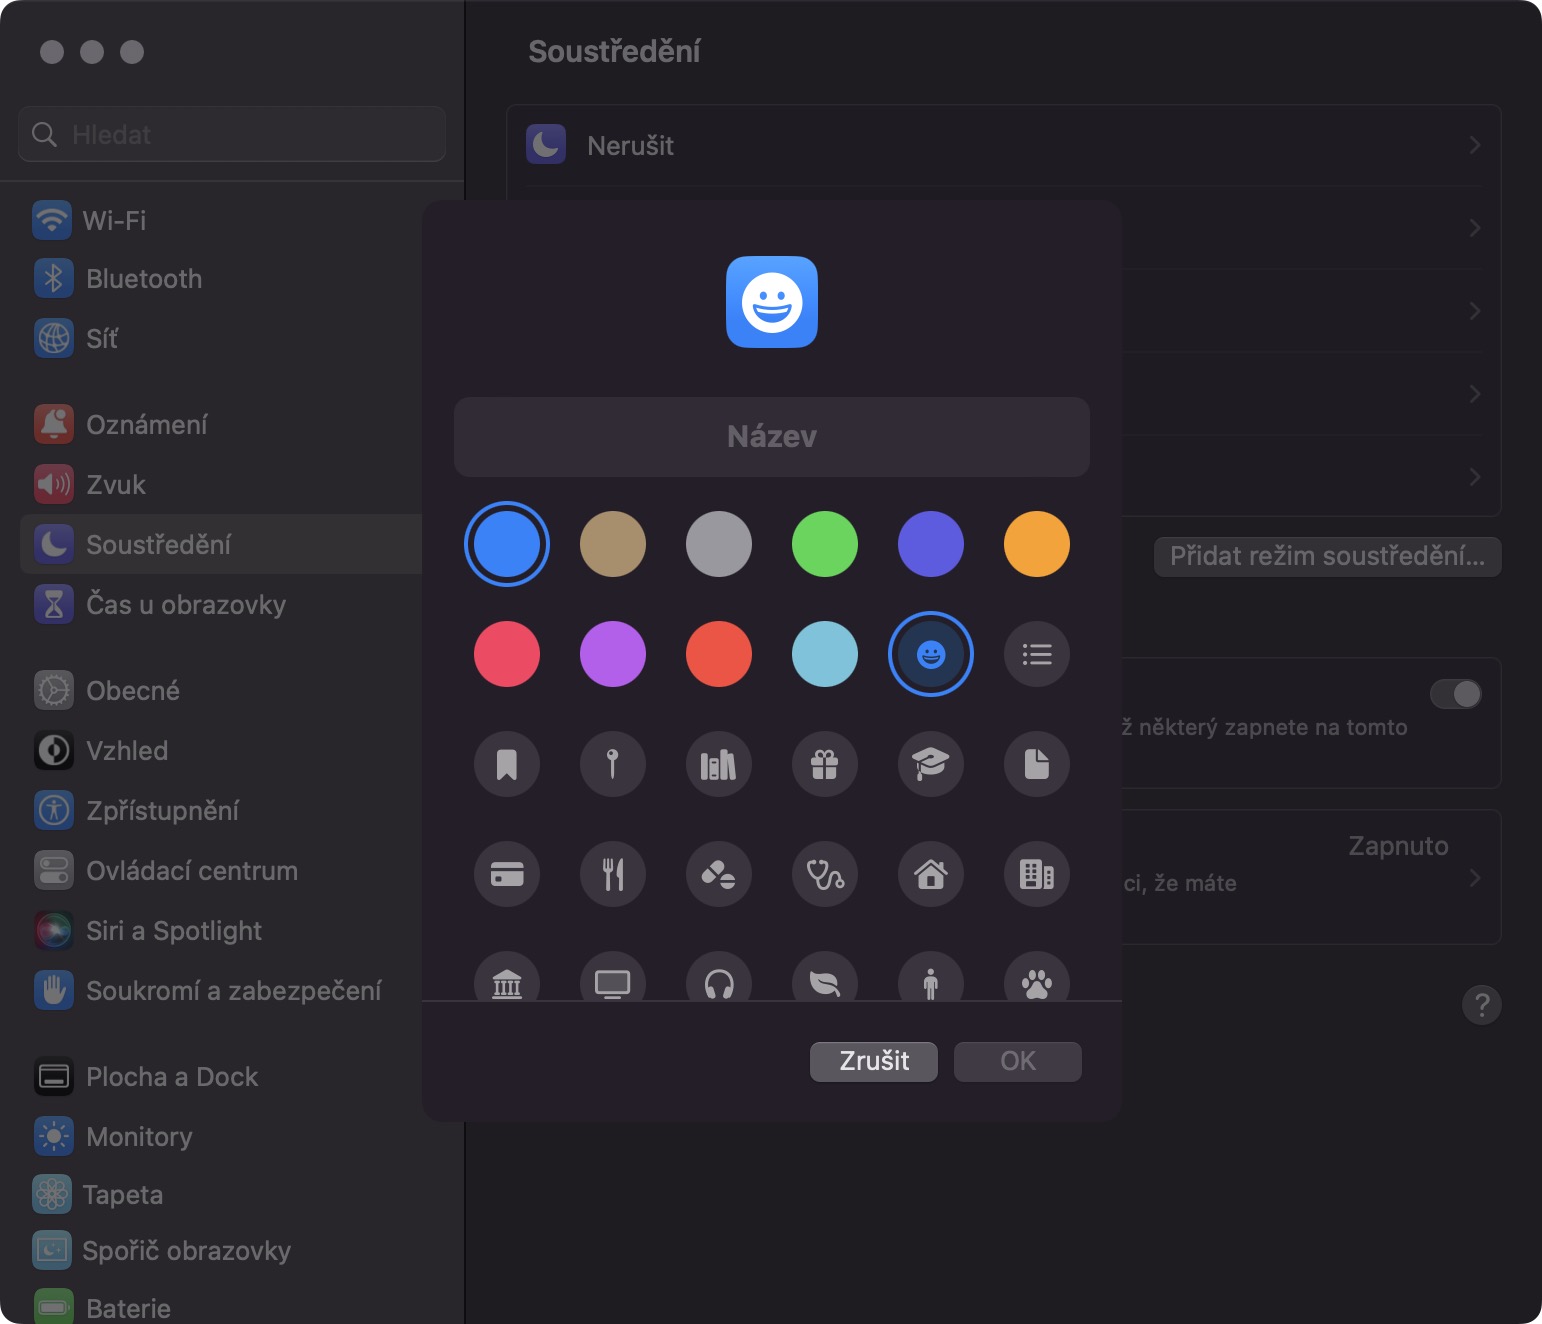Select the leaf focus icon
Image resolution: width=1542 pixels, height=1324 pixels.
click(x=825, y=976)
